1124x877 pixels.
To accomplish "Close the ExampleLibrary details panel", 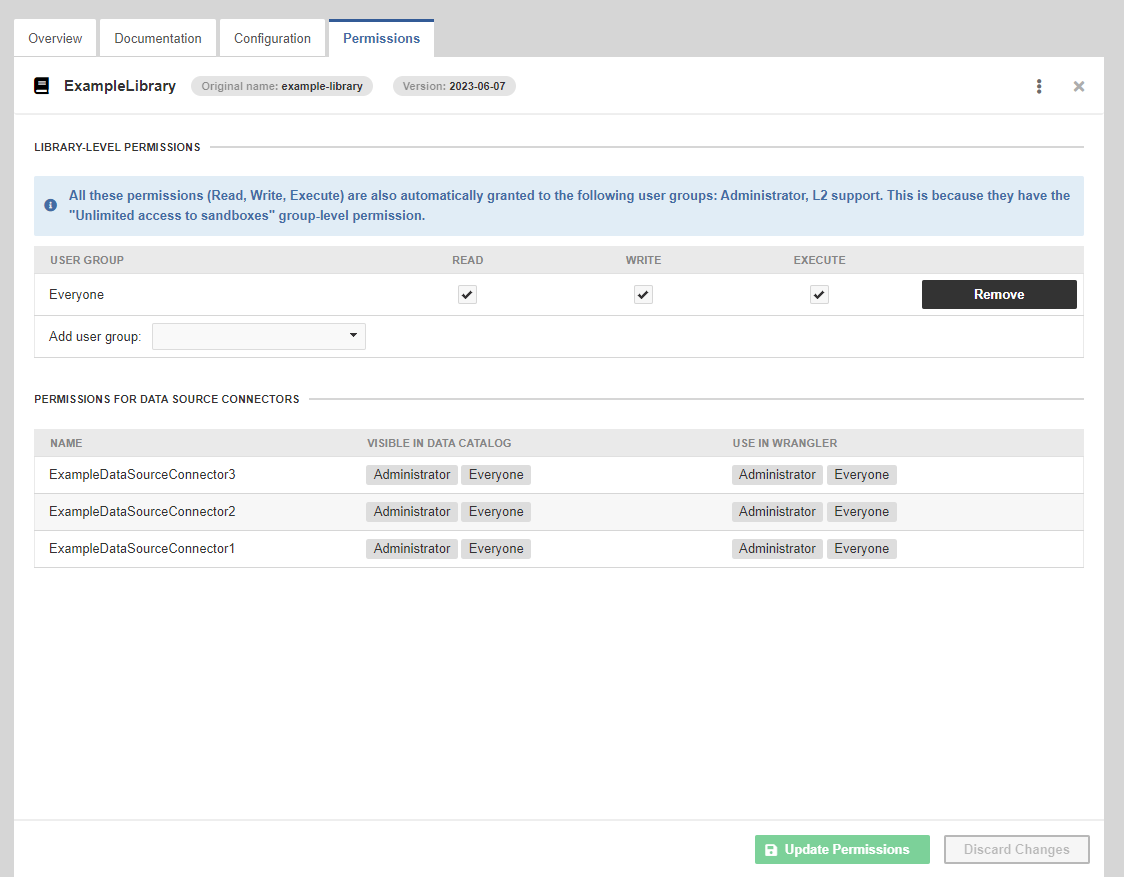I will point(1078,86).
